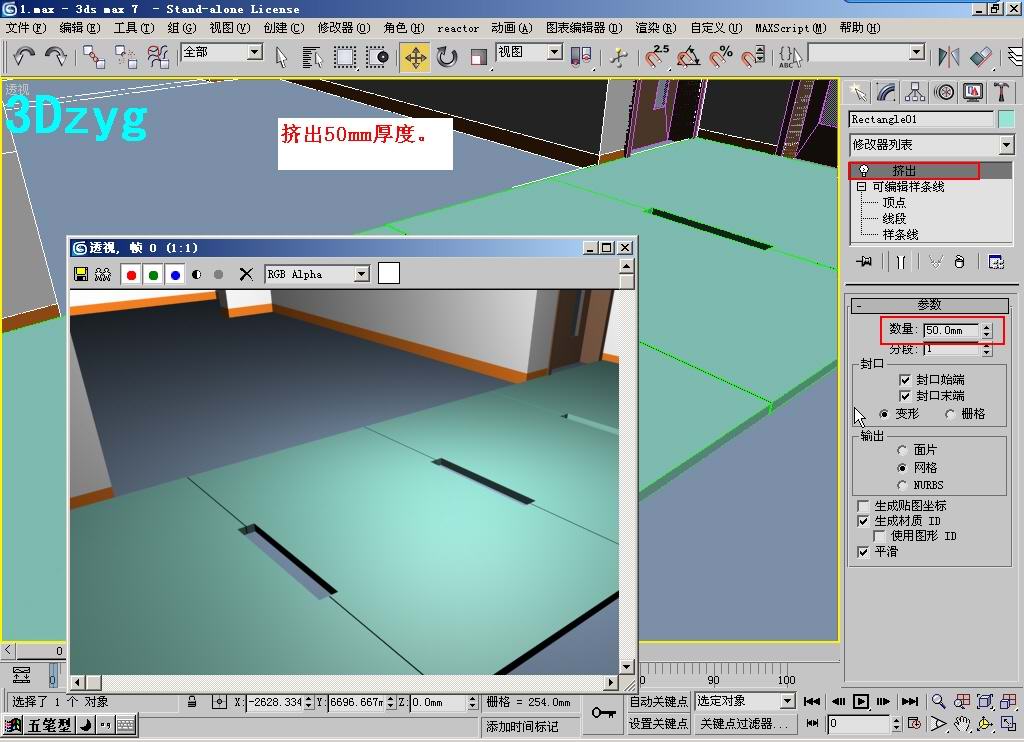This screenshot has width=1024, height=742.
Task: Enable blue channel in render window
Action: tap(175, 275)
